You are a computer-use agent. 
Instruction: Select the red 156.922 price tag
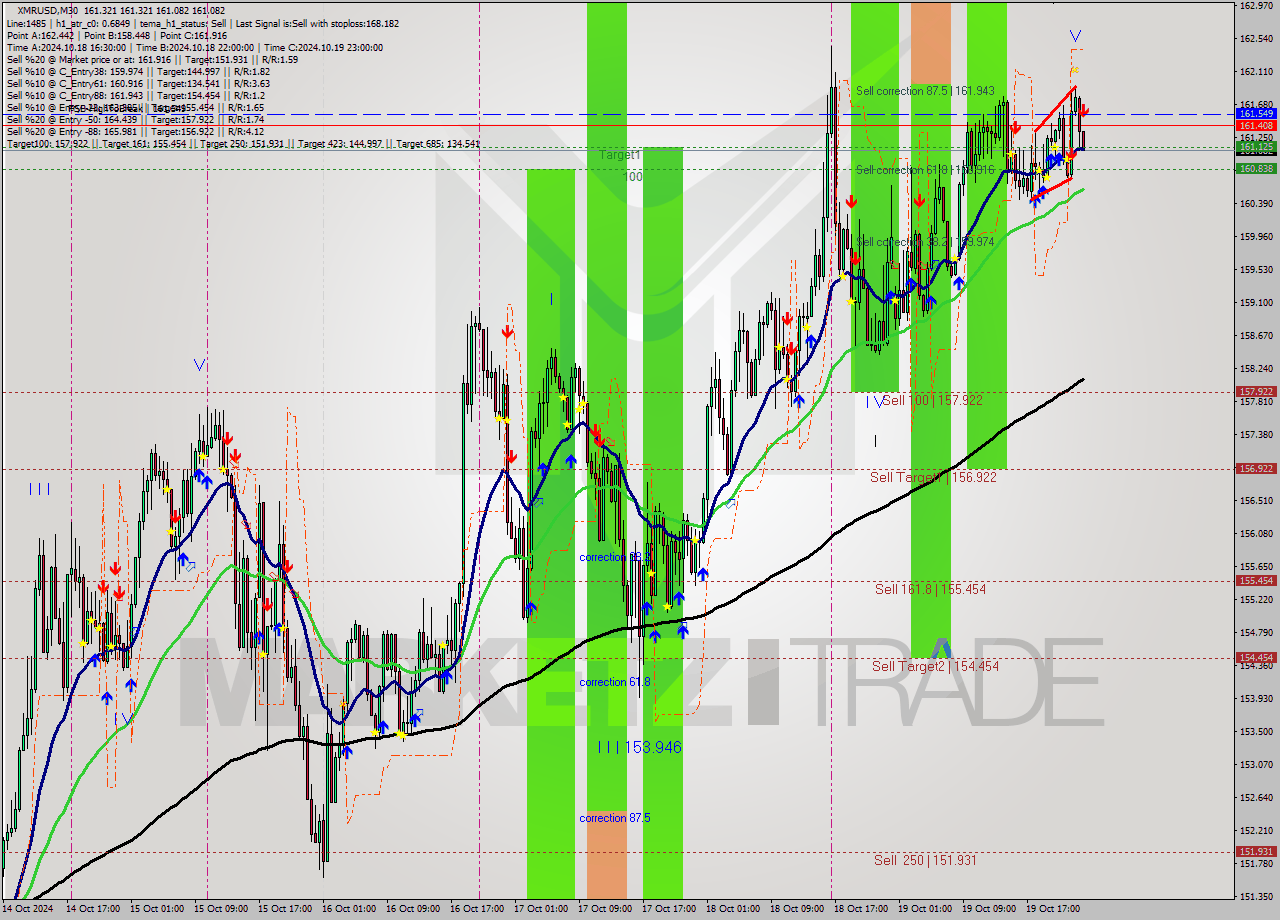(1256, 468)
